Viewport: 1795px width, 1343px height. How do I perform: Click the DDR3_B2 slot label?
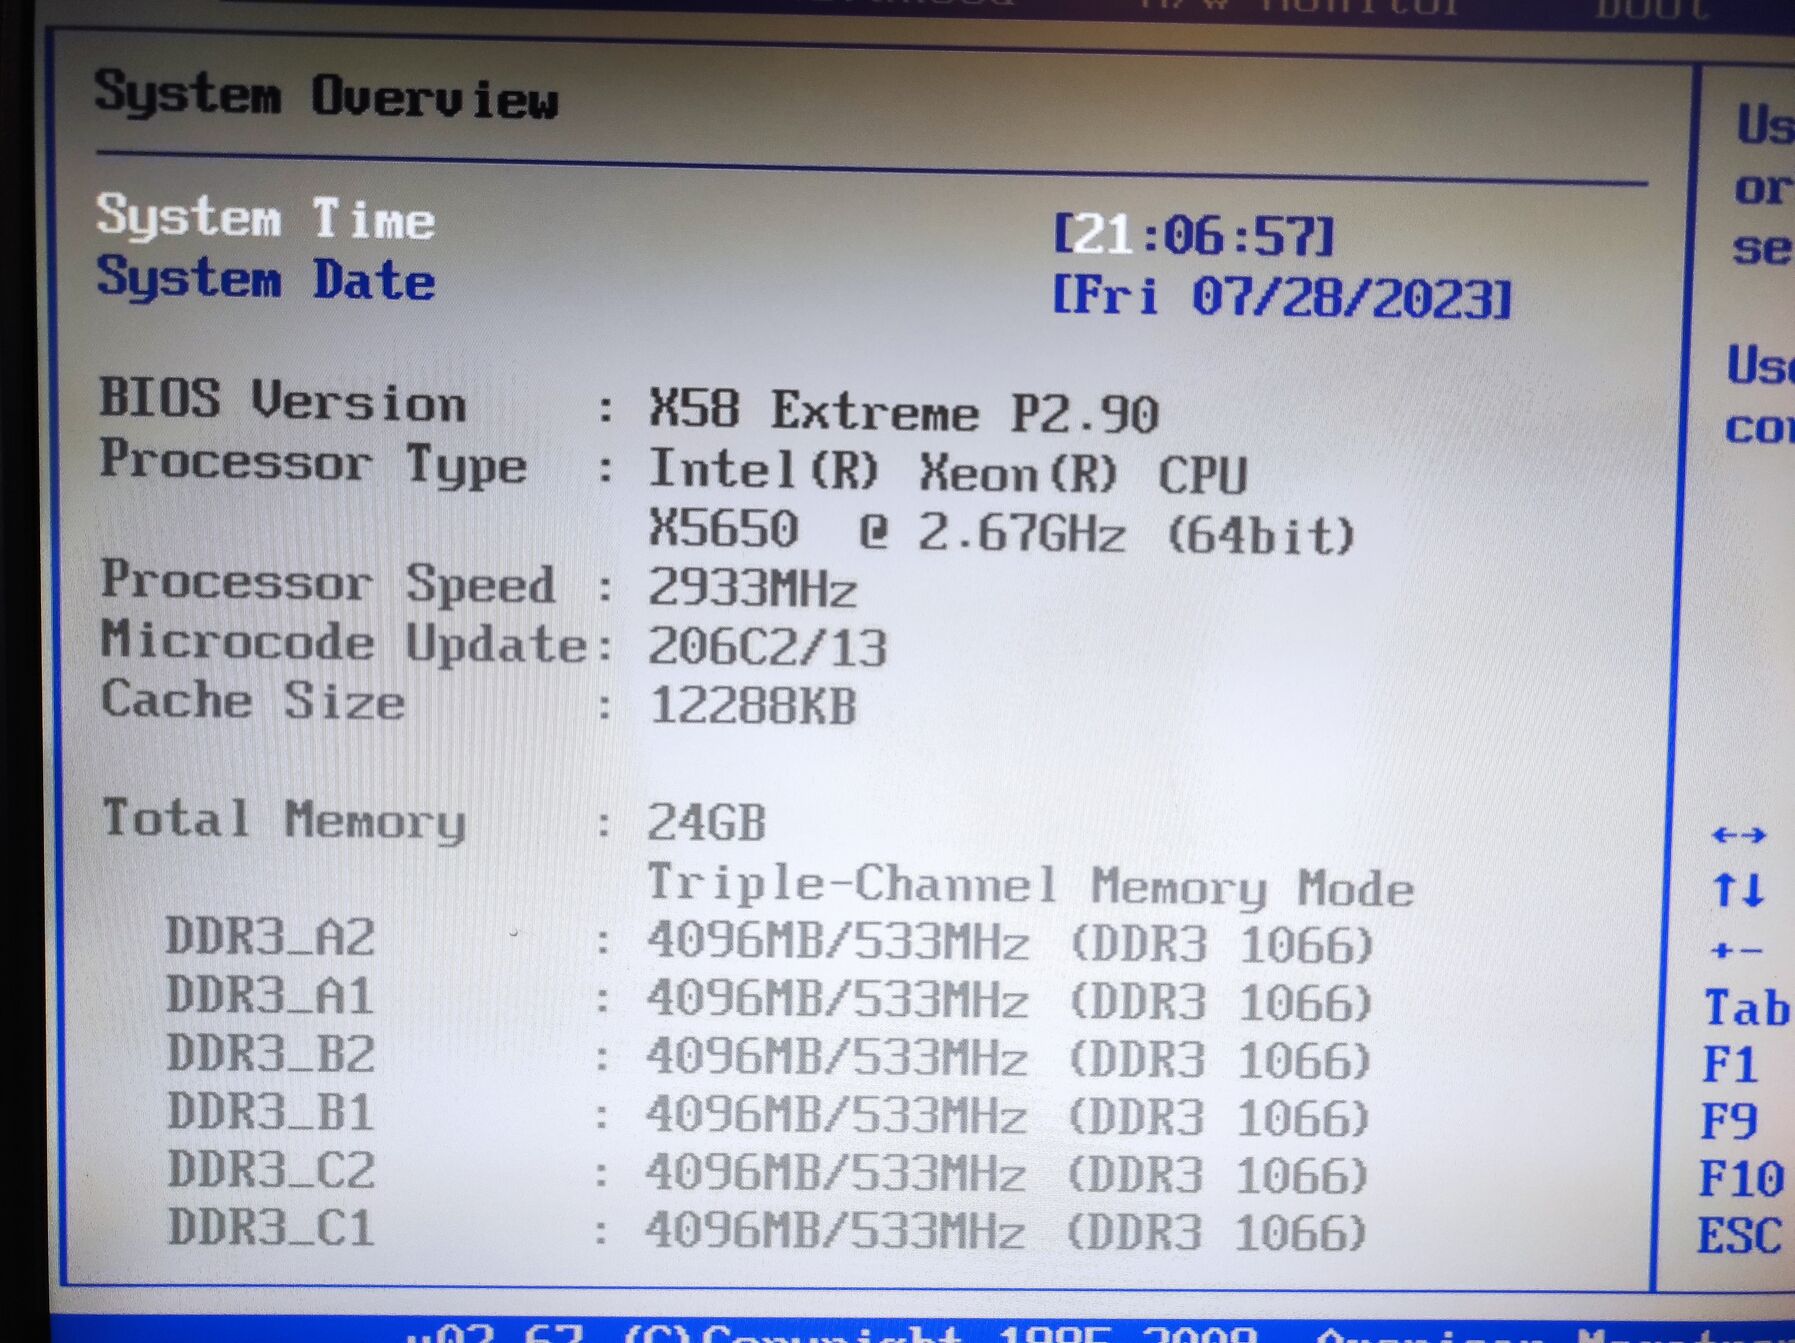point(270,1054)
